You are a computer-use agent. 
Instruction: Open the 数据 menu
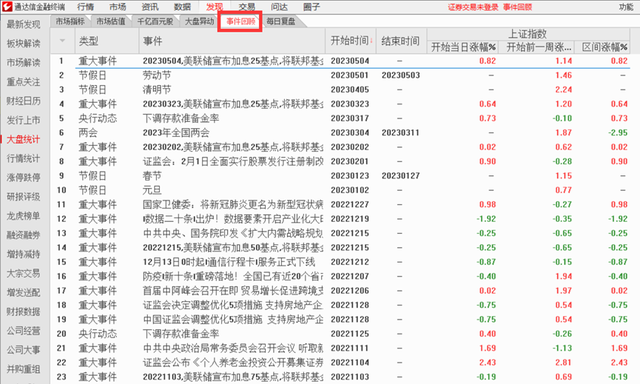coord(182,7)
